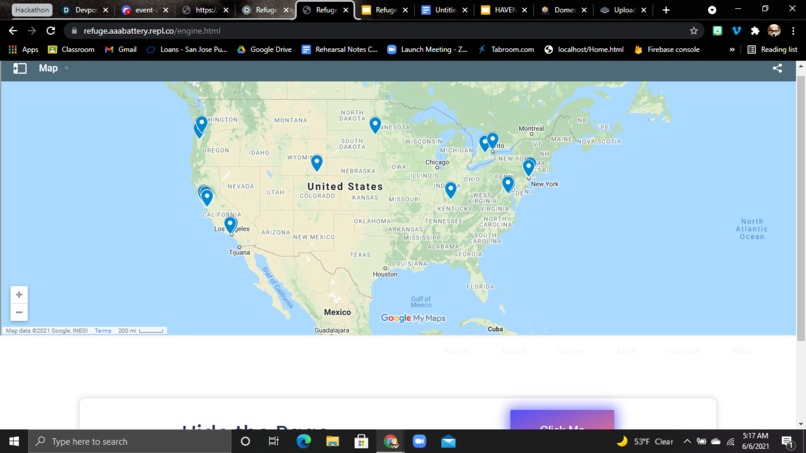Image resolution: width=806 pixels, height=453 pixels.
Task: Open the localhost/Home.html bookmark
Action: pyautogui.click(x=584, y=49)
